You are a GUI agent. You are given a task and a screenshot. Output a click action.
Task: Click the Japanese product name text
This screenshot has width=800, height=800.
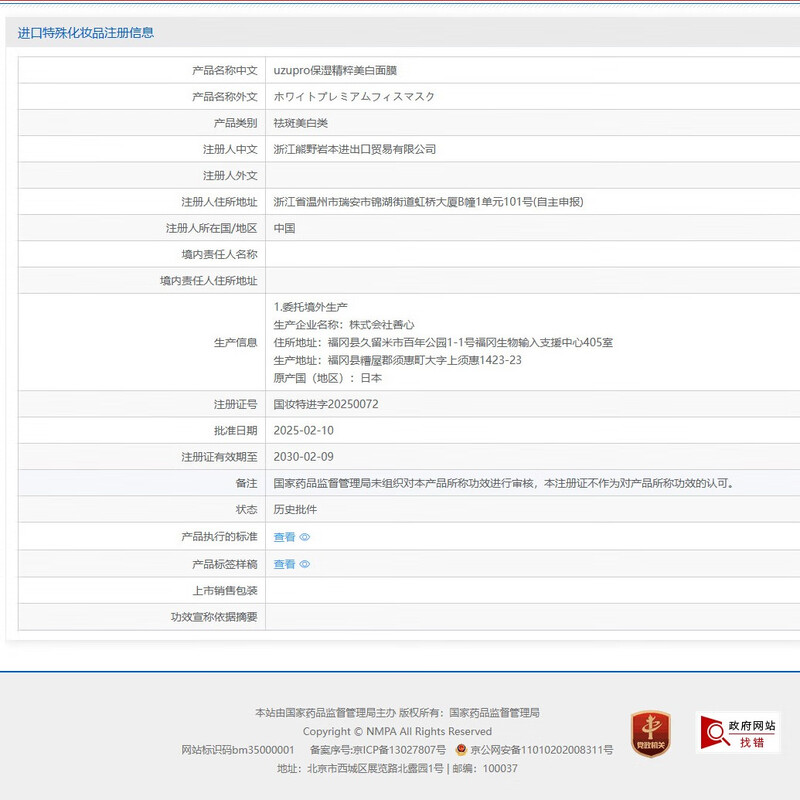[354, 97]
